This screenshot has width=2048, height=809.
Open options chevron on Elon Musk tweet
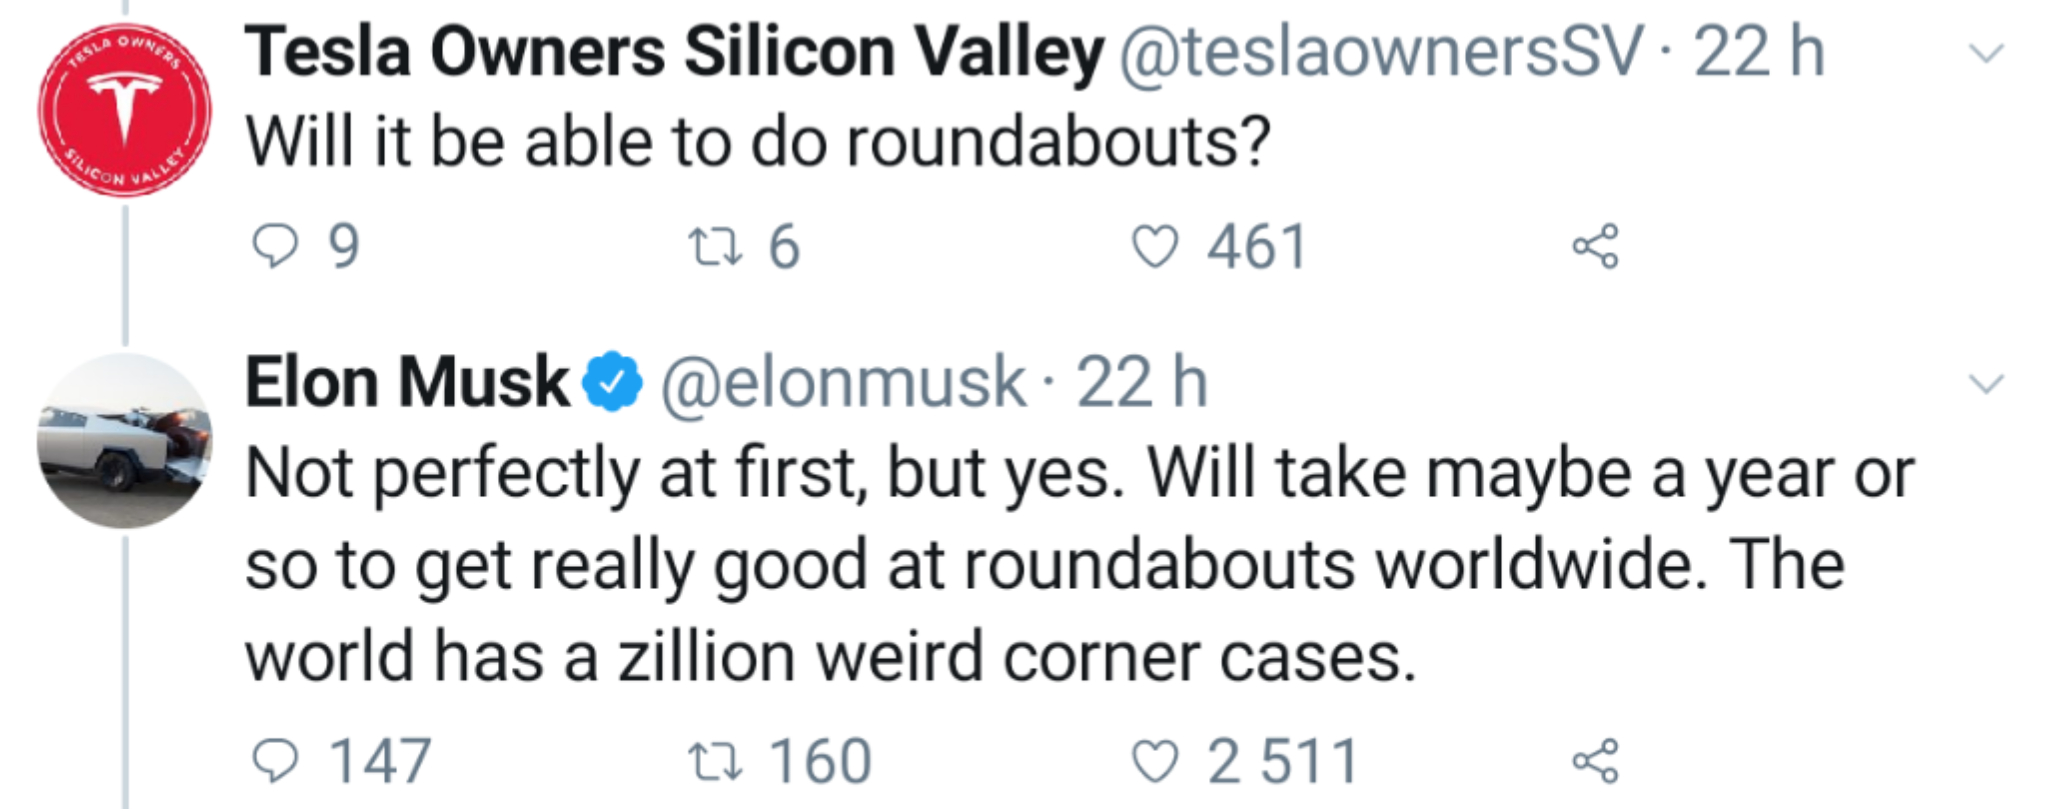coord(1986,383)
